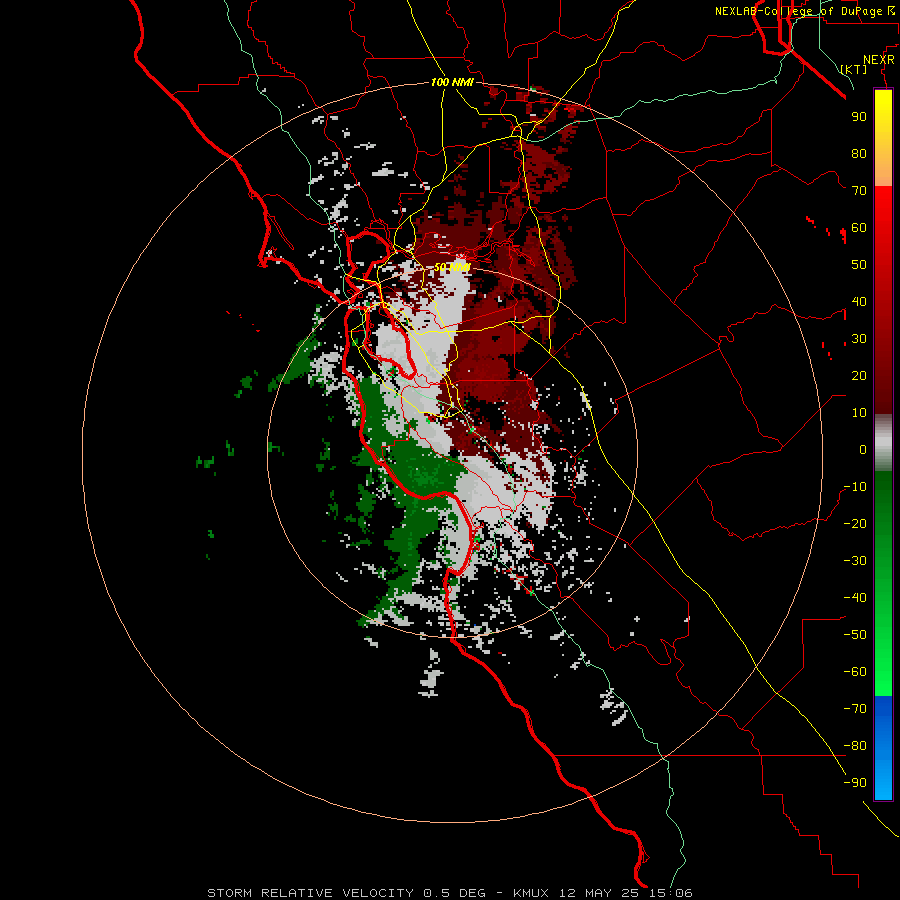The width and height of the screenshot is (900, 900).
Task: Click the "50" scale value
Action: [859, 265]
